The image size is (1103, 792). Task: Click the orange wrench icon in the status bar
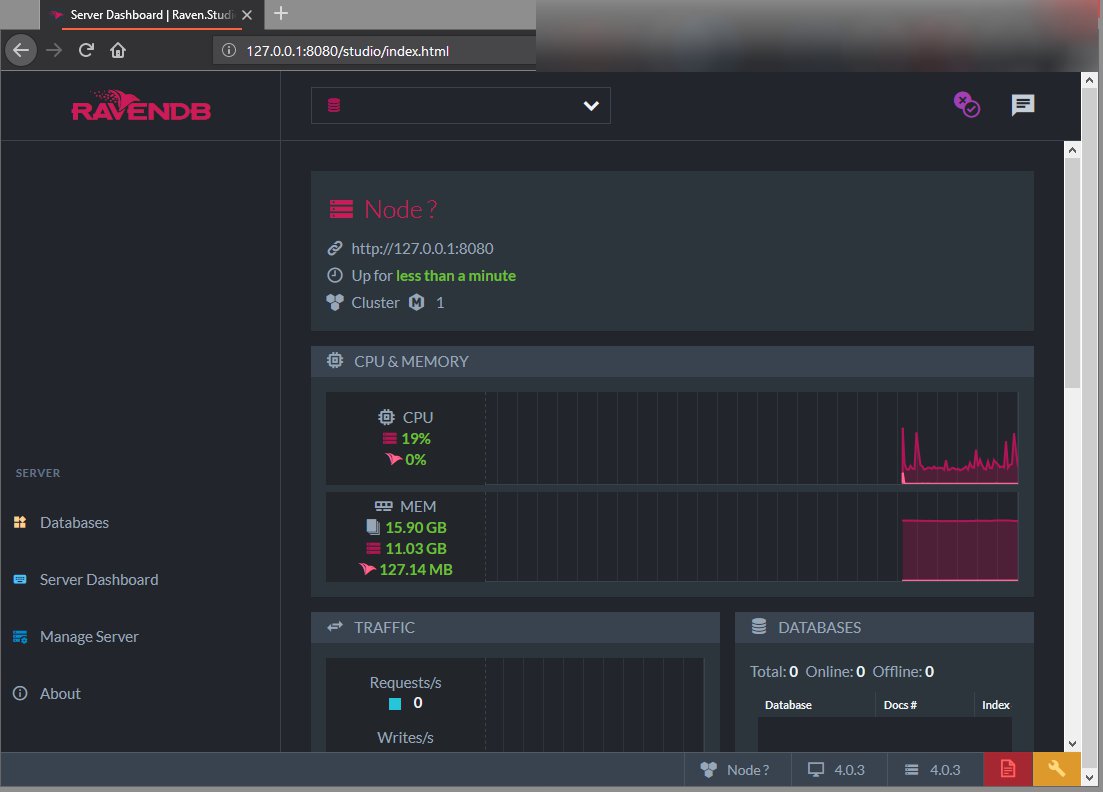(1056, 769)
